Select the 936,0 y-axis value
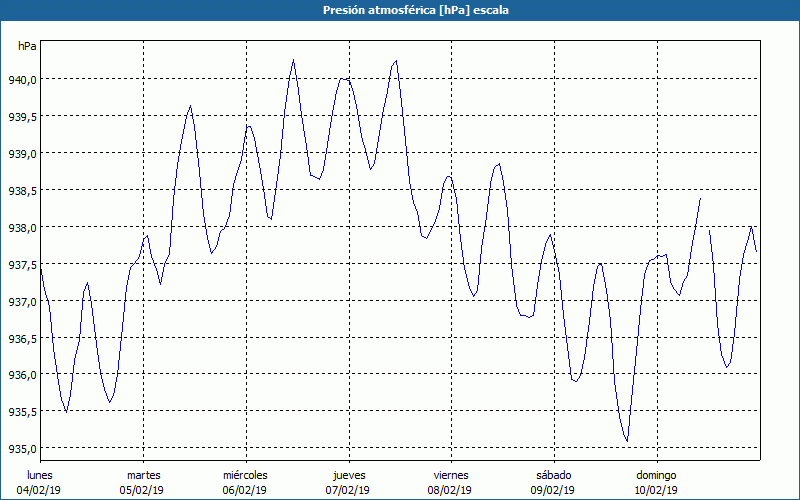This screenshot has width=800, height=500. (x=22, y=374)
